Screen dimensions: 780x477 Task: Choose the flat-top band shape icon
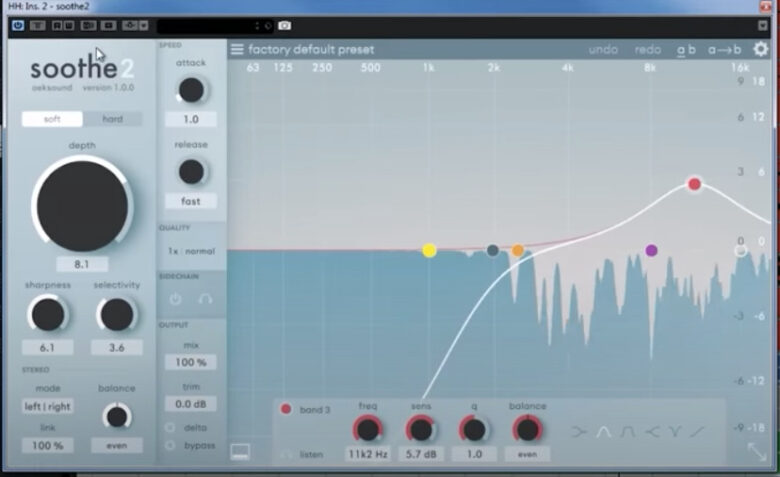click(627, 432)
